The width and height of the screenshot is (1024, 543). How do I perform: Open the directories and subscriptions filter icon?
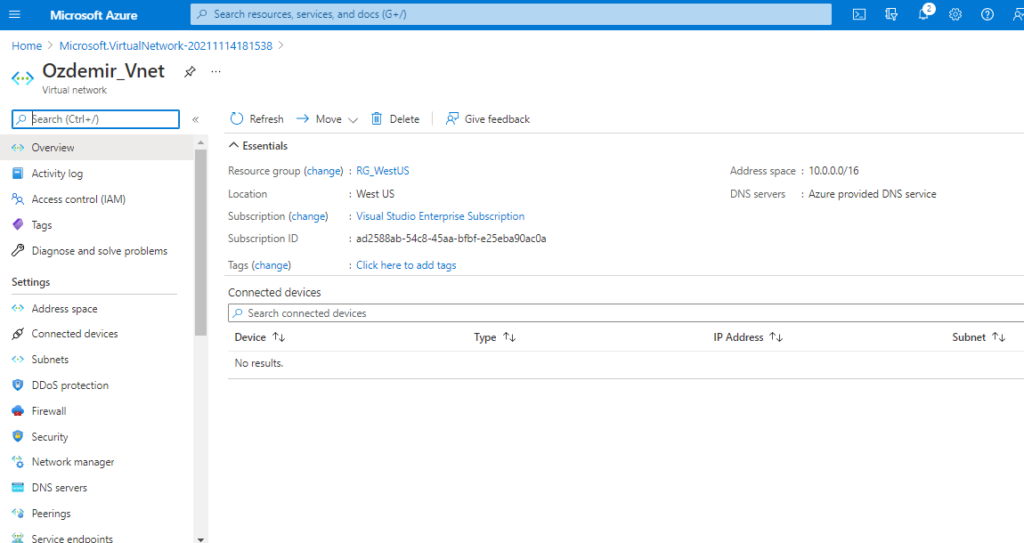(891, 14)
